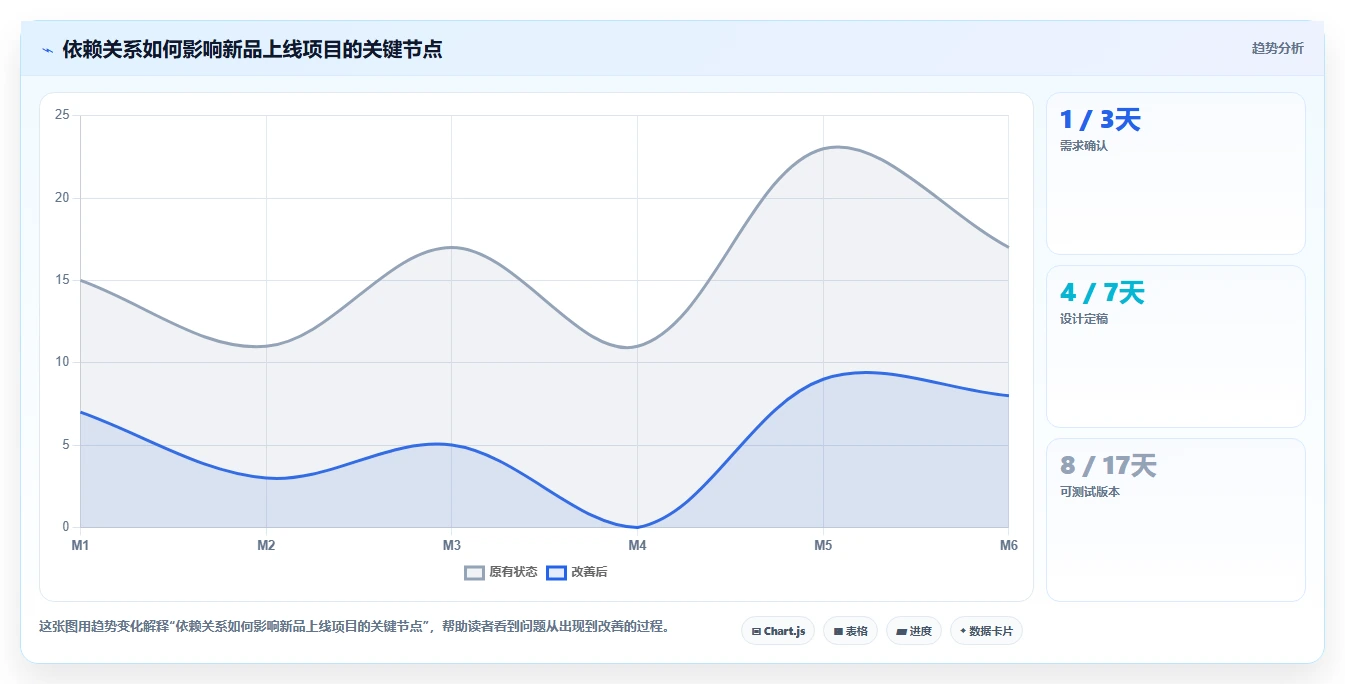Image resolution: width=1345 pixels, height=684 pixels.
Task: Click the 4 / 7天 value
Action: [x=1102, y=293]
